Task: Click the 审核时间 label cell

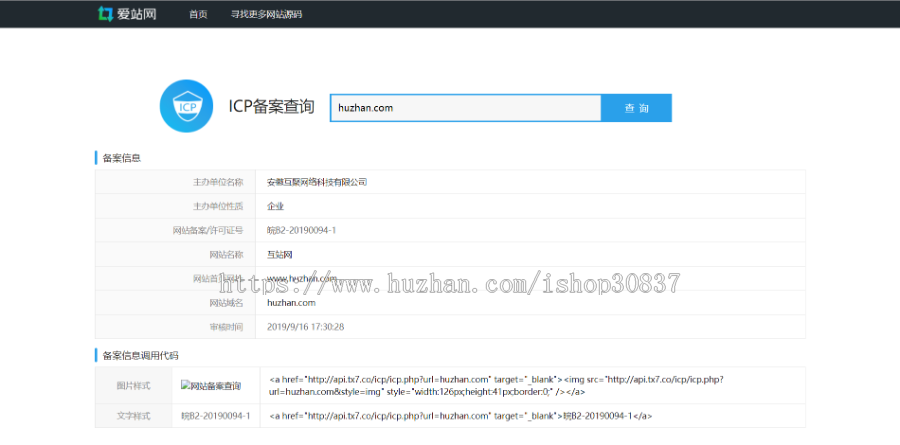Action: 175,327
